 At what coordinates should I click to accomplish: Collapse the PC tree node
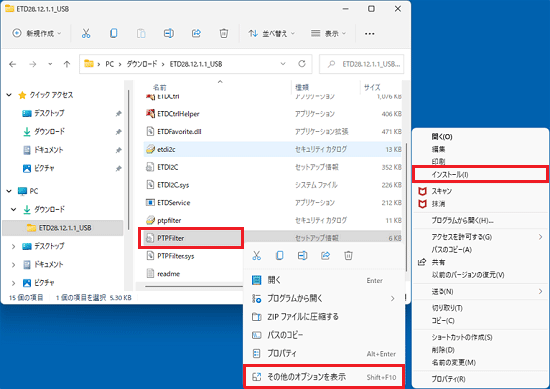(9, 191)
